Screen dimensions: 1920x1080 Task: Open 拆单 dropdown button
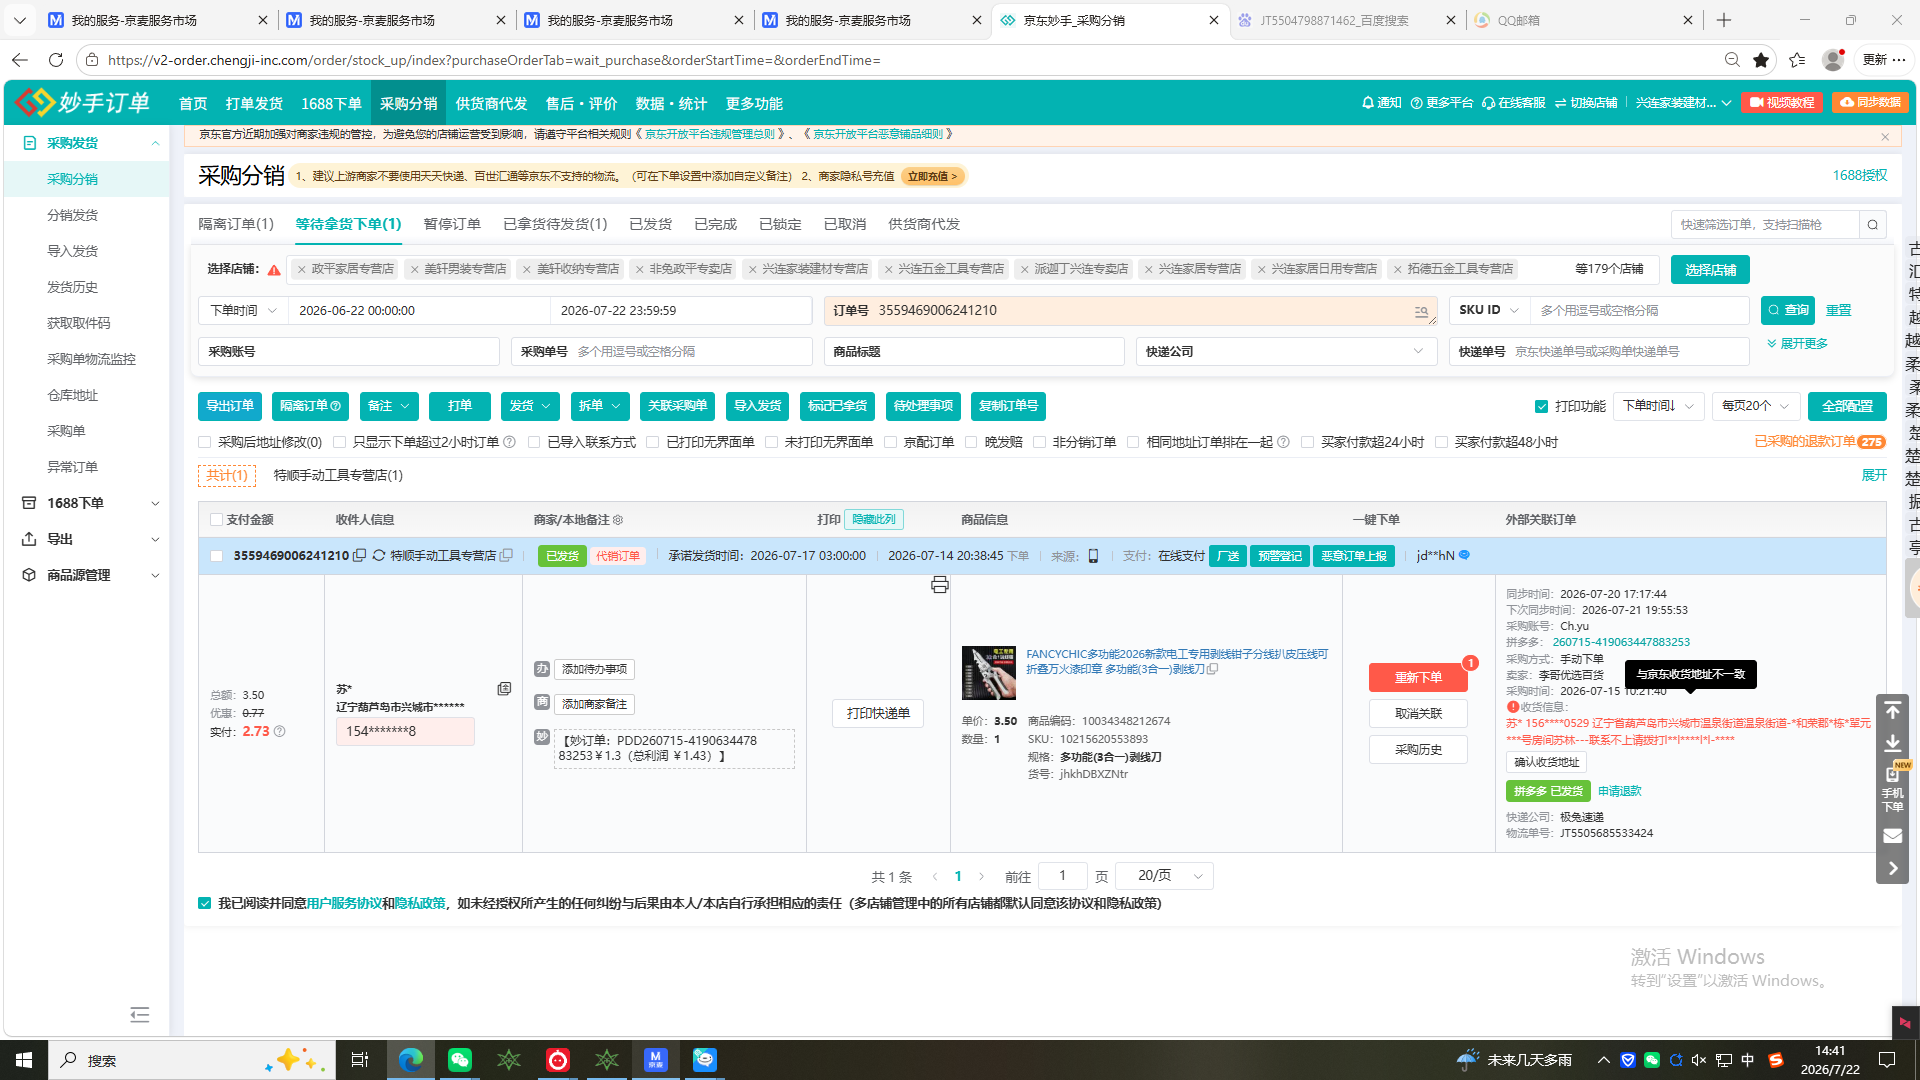coord(600,406)
